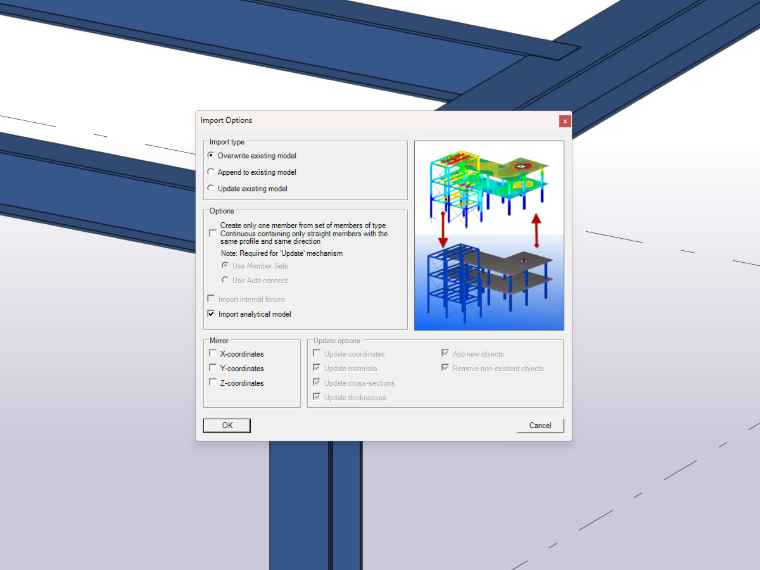Enable mirroring of X-coordinates
The image size is (760, 570).
(x=212, y=353)
